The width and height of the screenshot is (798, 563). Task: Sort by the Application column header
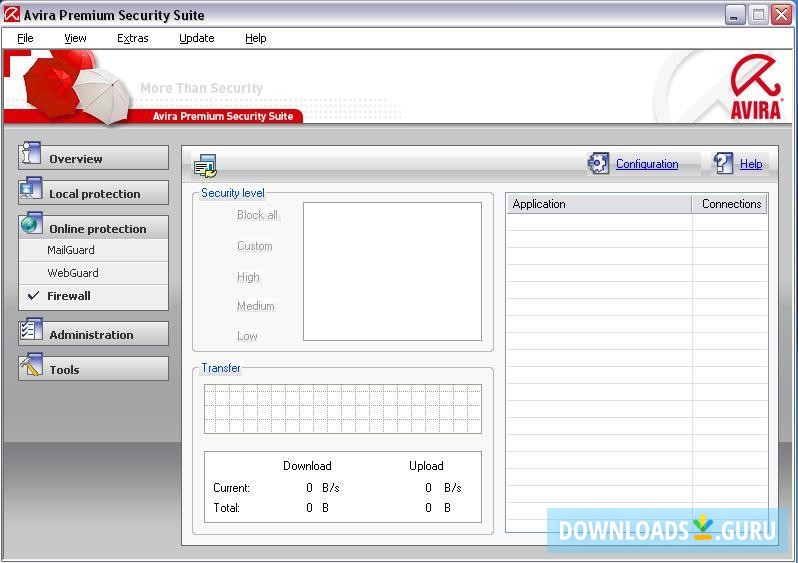(599, 204)
